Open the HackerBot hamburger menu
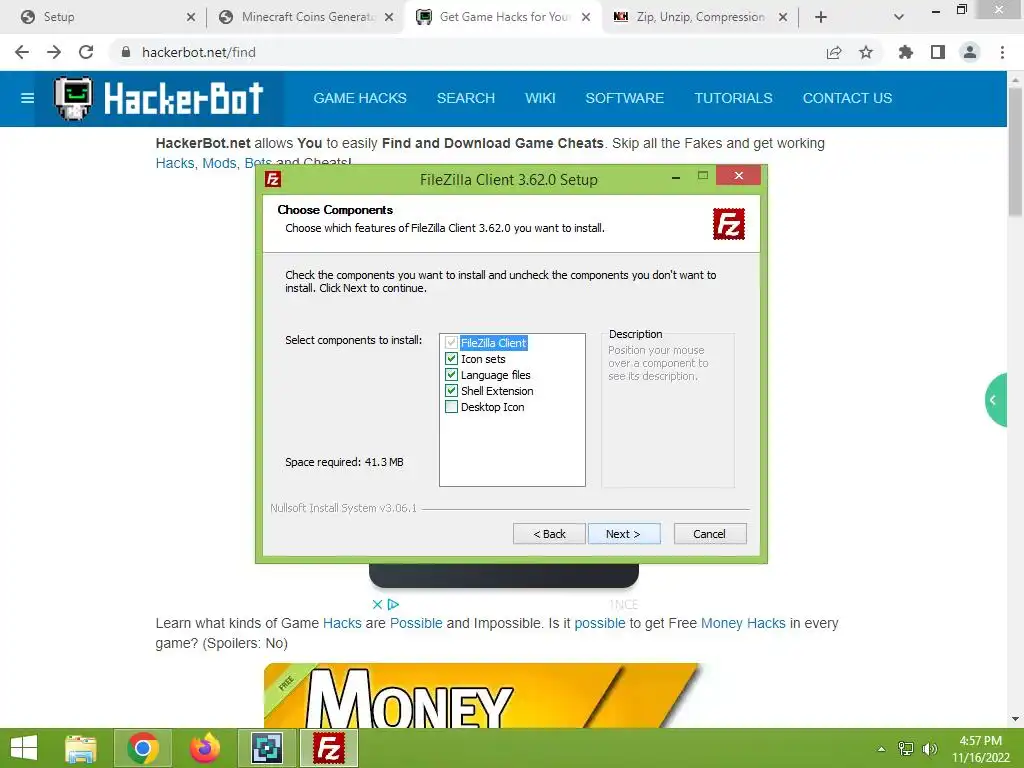 tap(27, 99)
